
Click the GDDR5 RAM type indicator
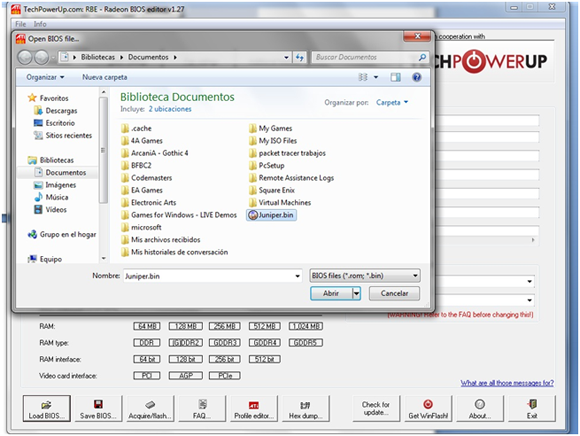coord(306,343)
